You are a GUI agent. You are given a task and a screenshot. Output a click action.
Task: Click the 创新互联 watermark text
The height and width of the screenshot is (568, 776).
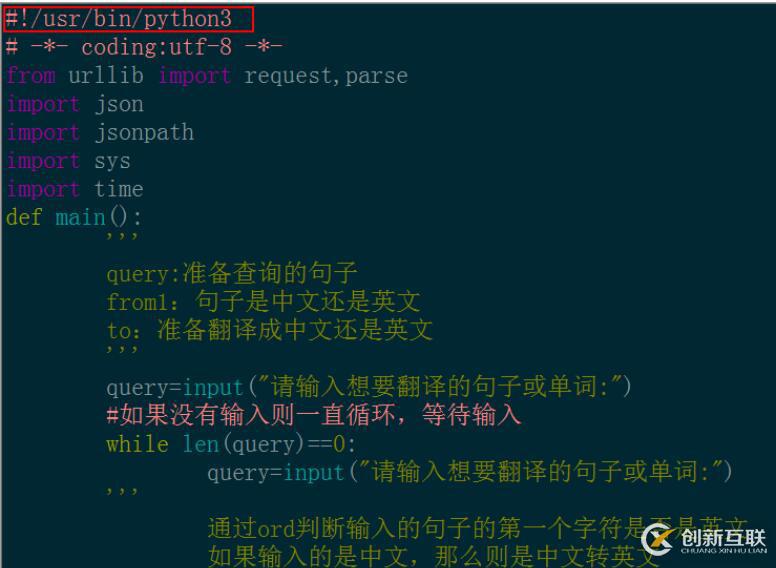[723, 538]
